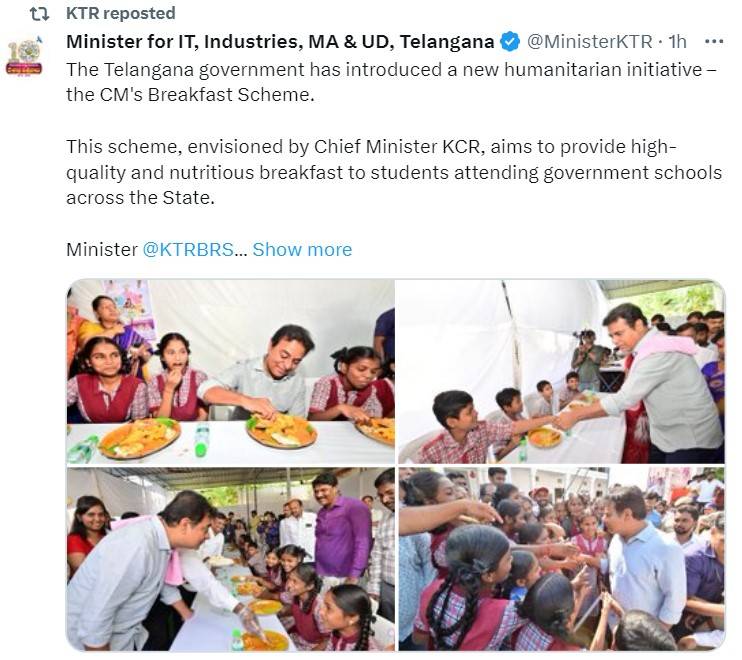The height and width of the screenshot is (660, 742).
Task: Click the cameraman in the top-right photo
Action: 588,358
